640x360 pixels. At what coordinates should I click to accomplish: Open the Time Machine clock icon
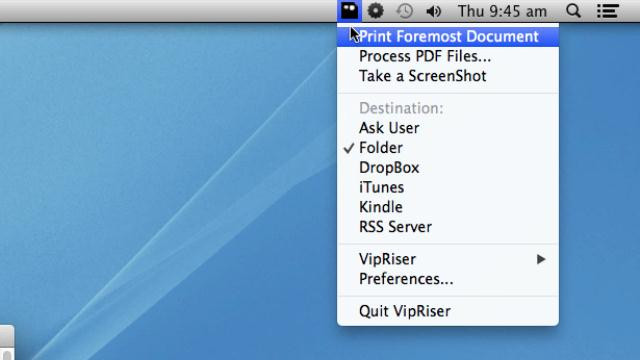click(x=404, y=11)
